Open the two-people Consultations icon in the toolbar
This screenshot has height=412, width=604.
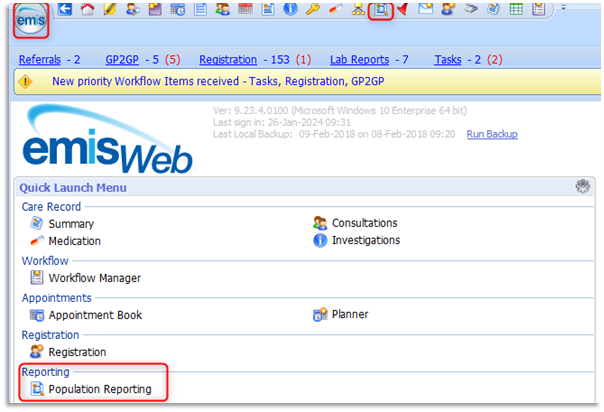tap(223, 9)
